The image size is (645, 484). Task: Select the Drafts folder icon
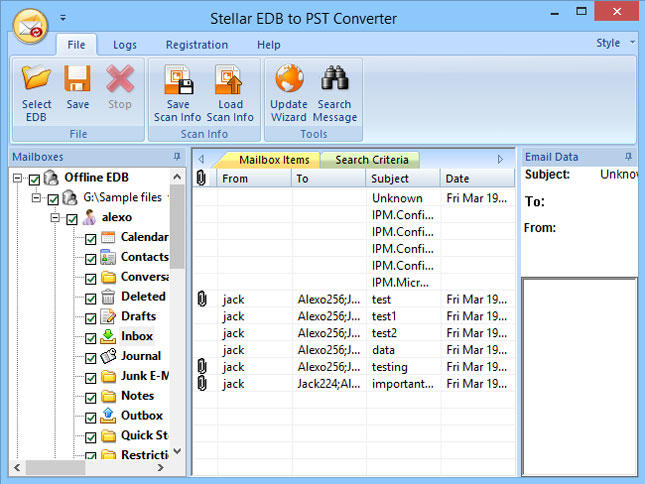click(108, 316)
